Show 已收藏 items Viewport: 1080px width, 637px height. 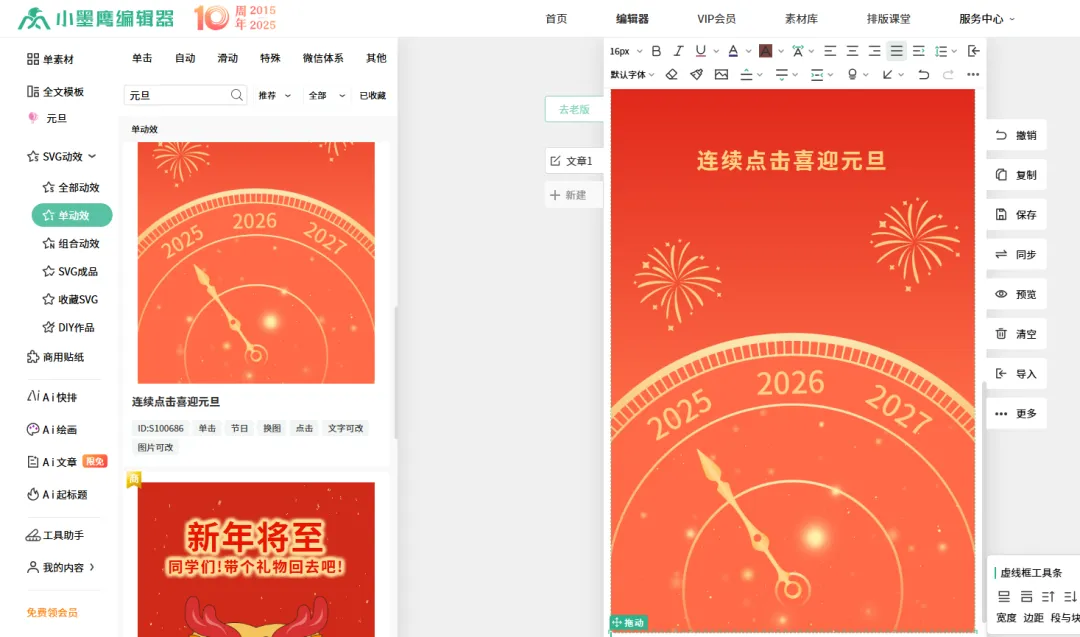coord(373,96)
